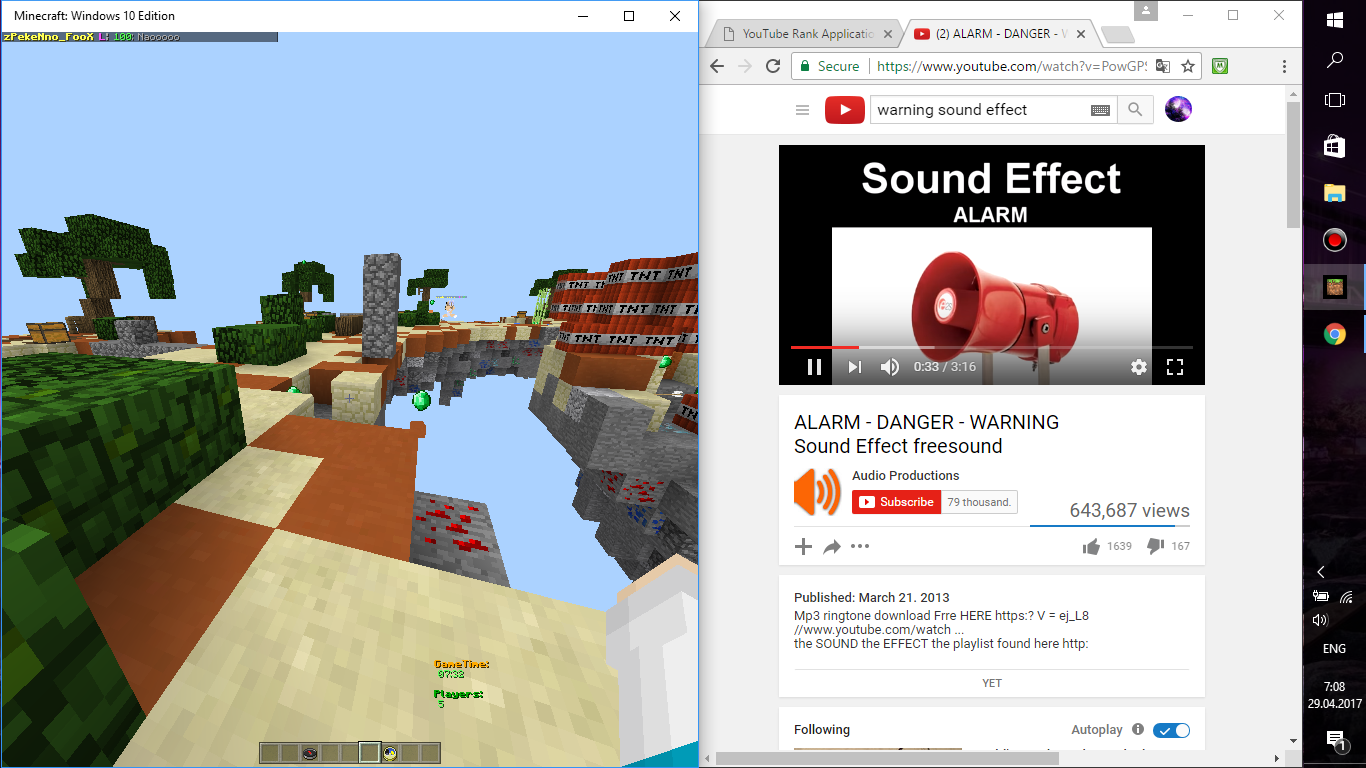Click the red screen recorder taskbar icon
The height and width of the screenshot is (768, 1366).
pyautogui.click(x=1335, y=240)
